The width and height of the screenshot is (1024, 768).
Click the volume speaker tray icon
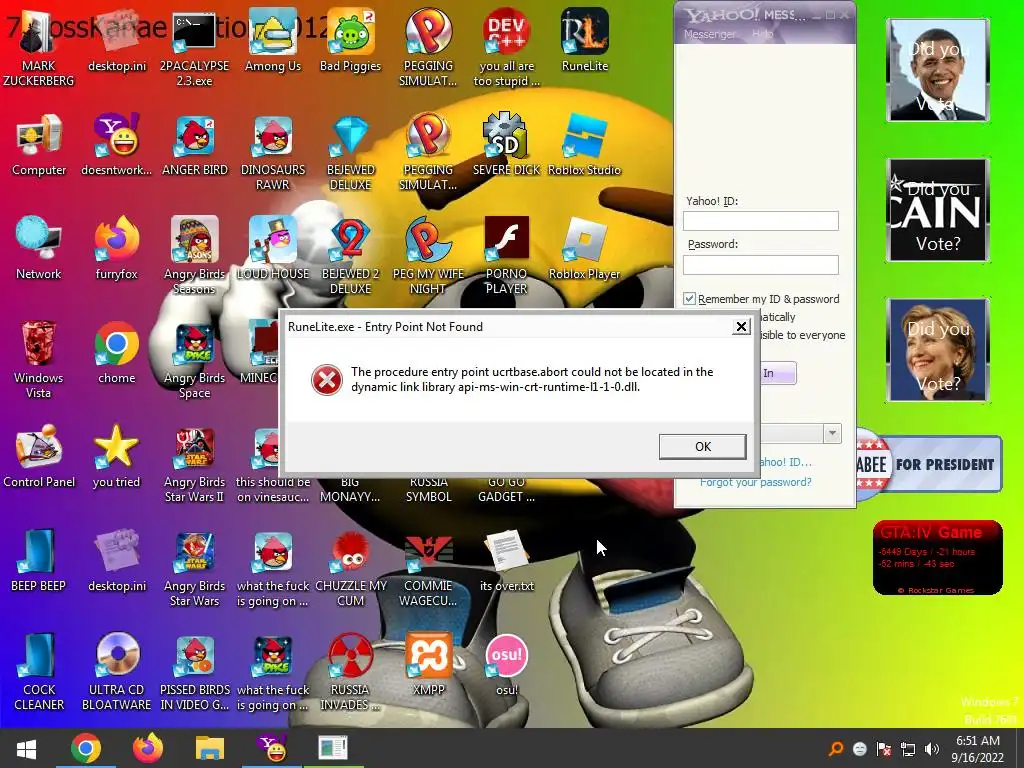[x=932, y=748]
